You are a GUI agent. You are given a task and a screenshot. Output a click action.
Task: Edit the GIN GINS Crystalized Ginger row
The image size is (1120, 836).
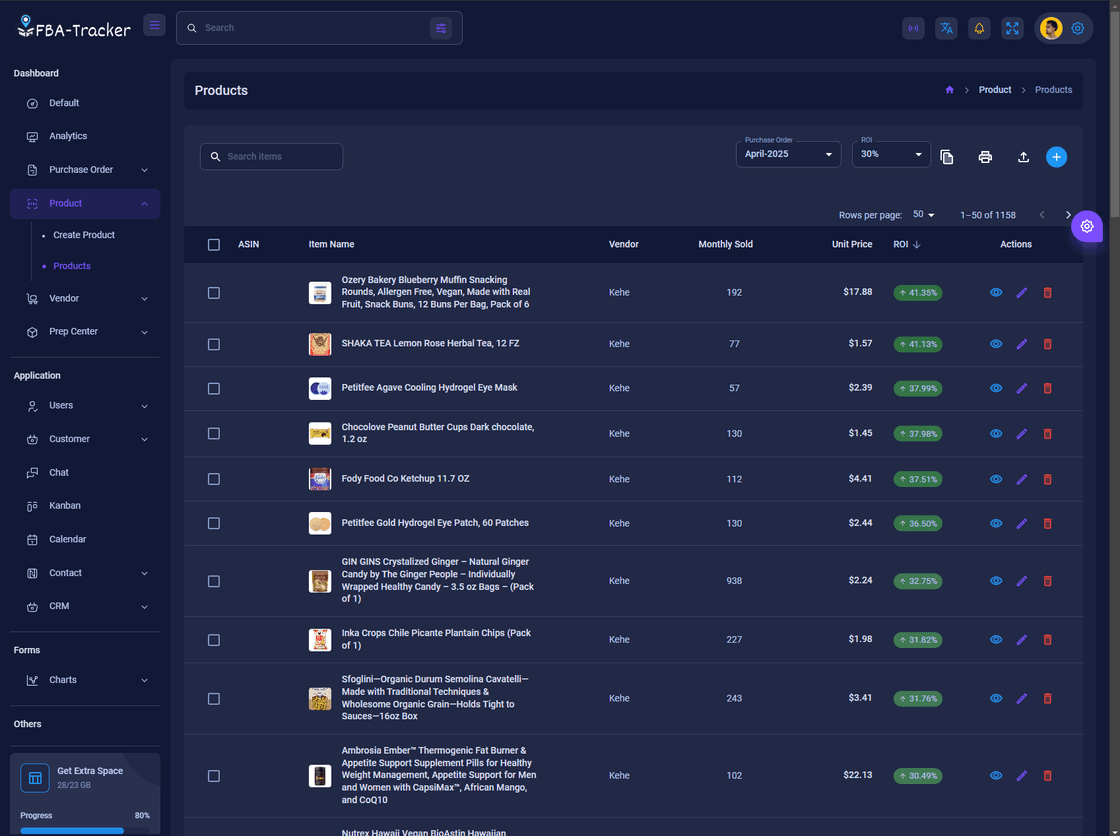click(1021, 581)
